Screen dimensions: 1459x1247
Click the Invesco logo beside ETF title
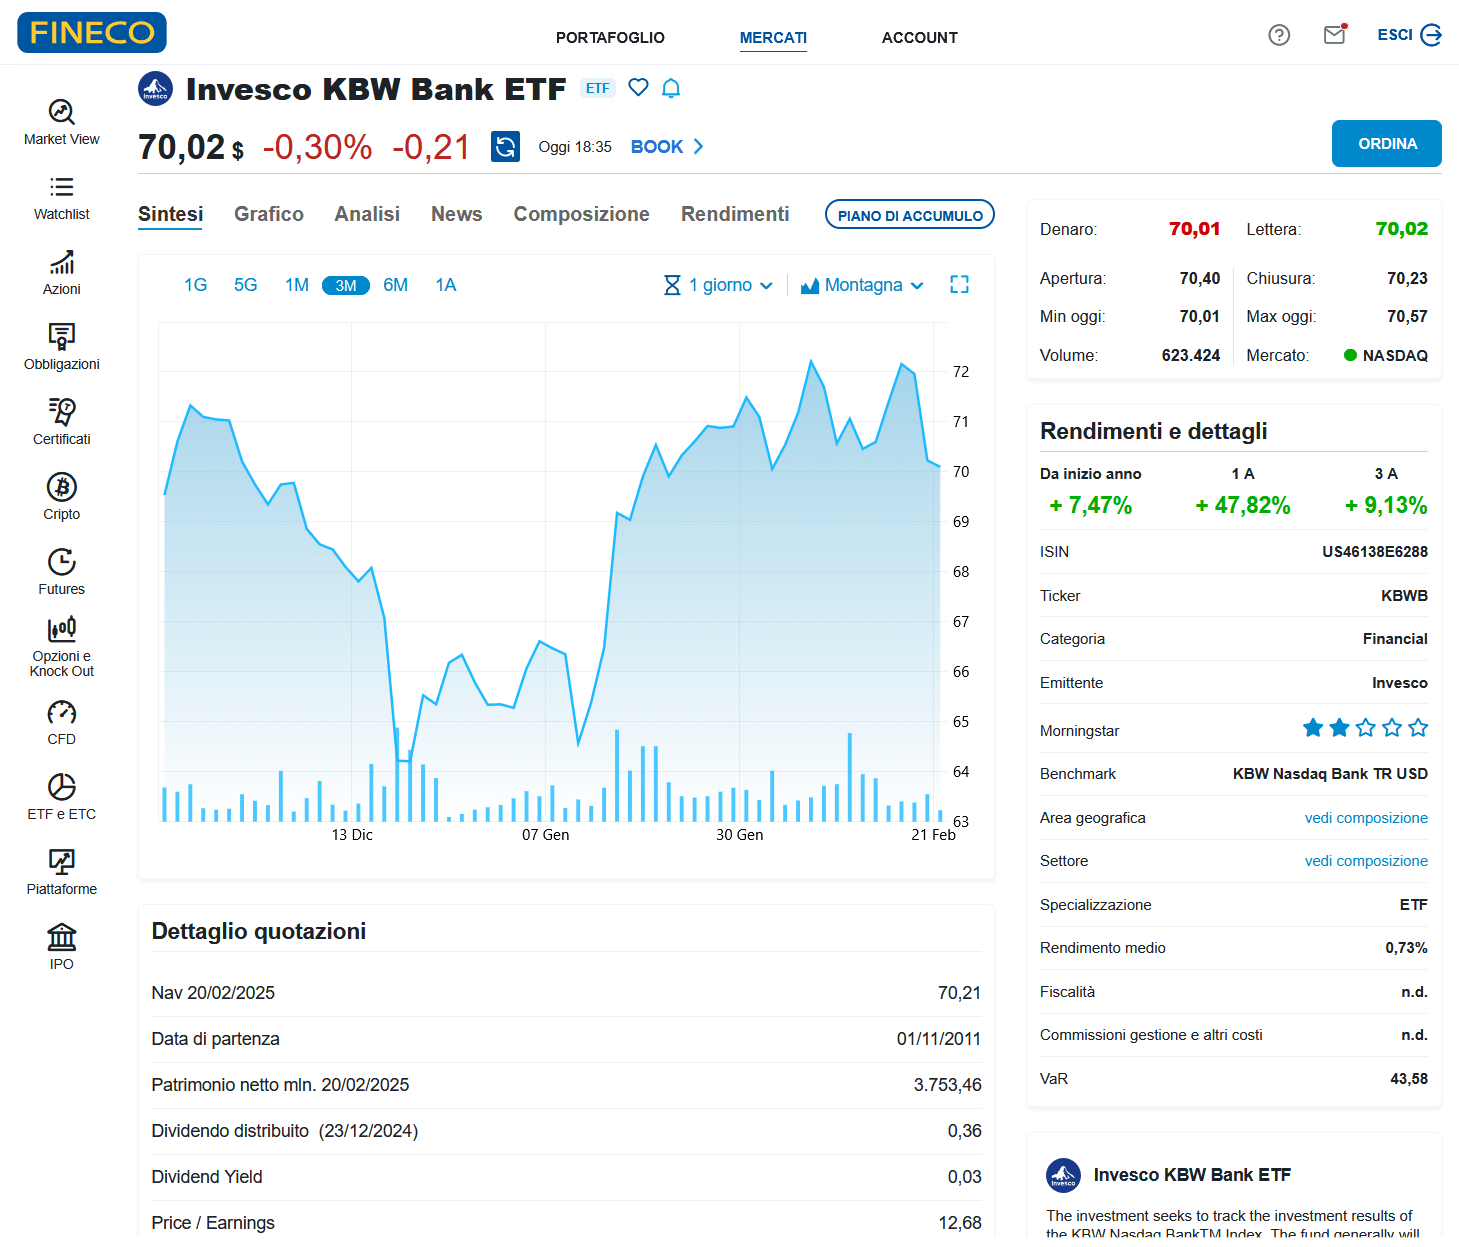click(155, 89)
